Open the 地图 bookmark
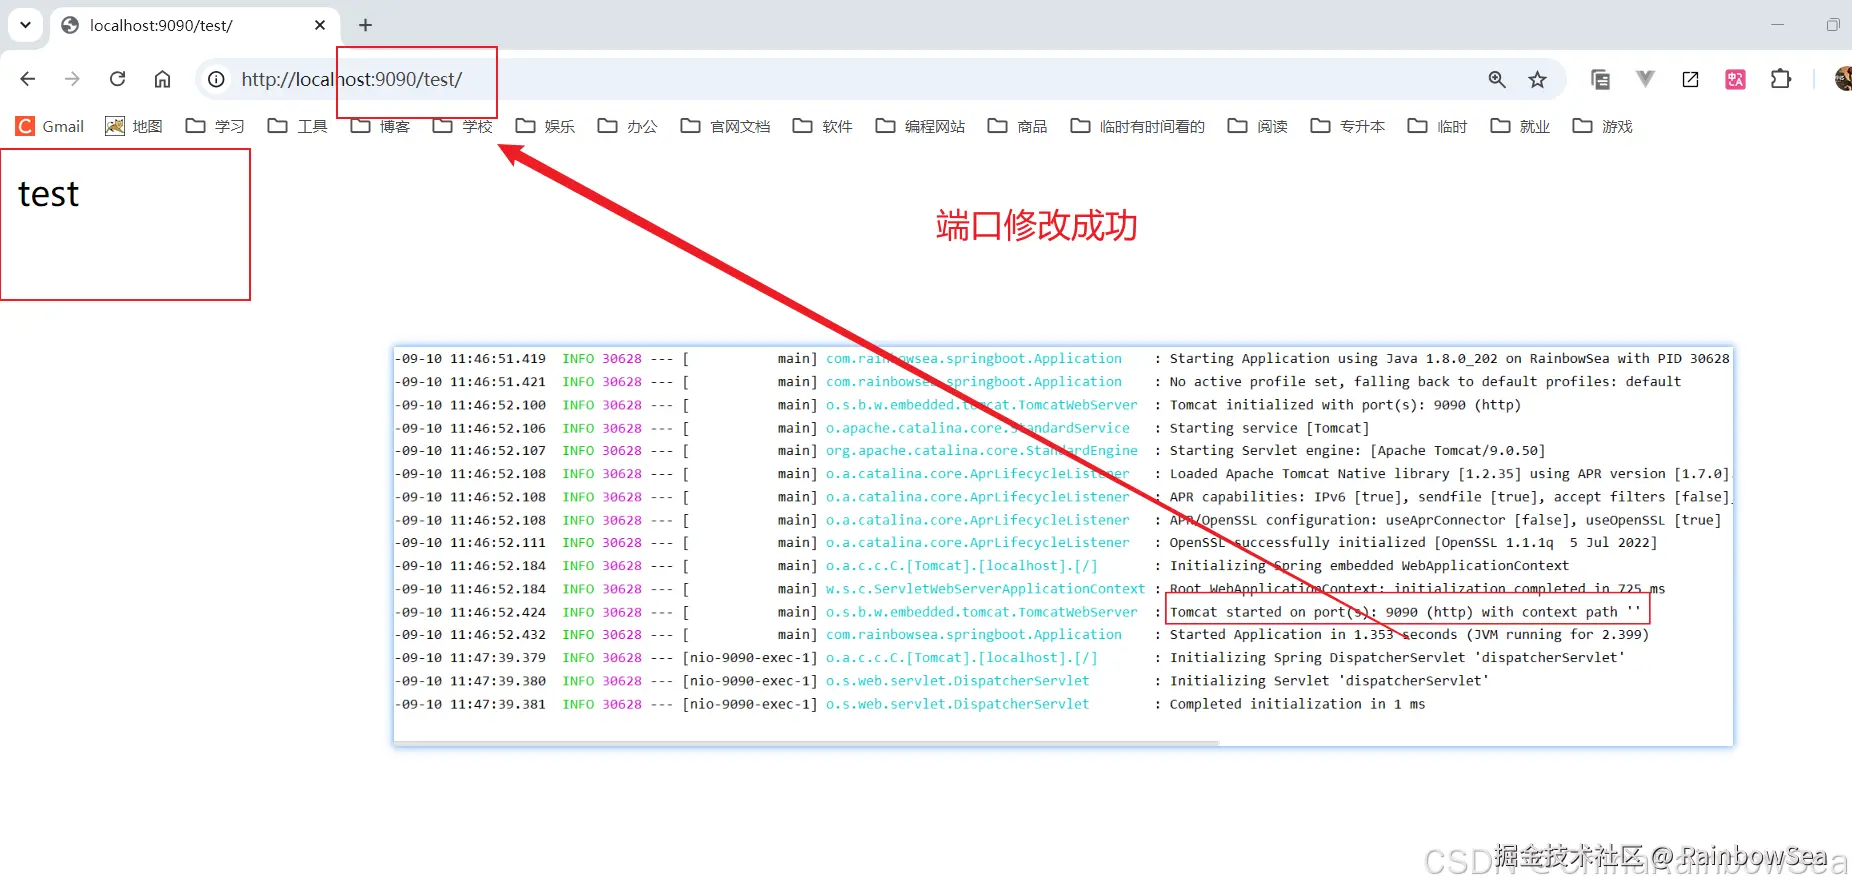Image resolution: width=1852 pixels, height=894 pixels. click(134, 126)
